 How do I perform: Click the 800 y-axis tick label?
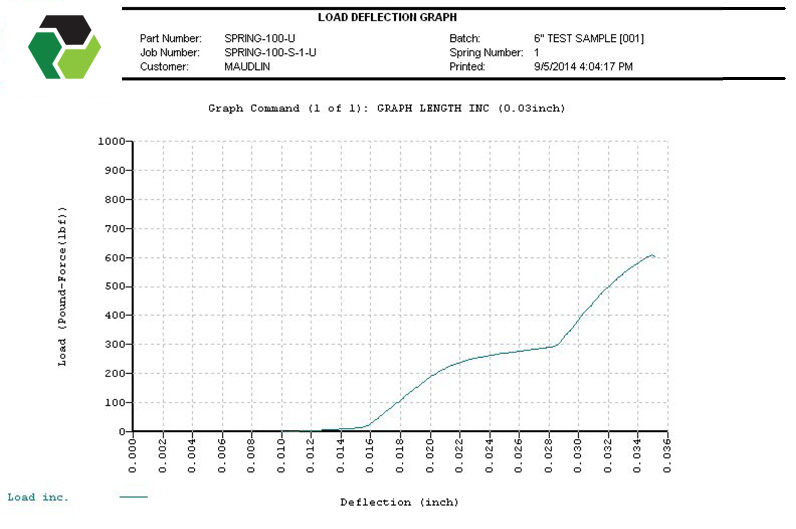pyautogui.click(x=115, y=200)
